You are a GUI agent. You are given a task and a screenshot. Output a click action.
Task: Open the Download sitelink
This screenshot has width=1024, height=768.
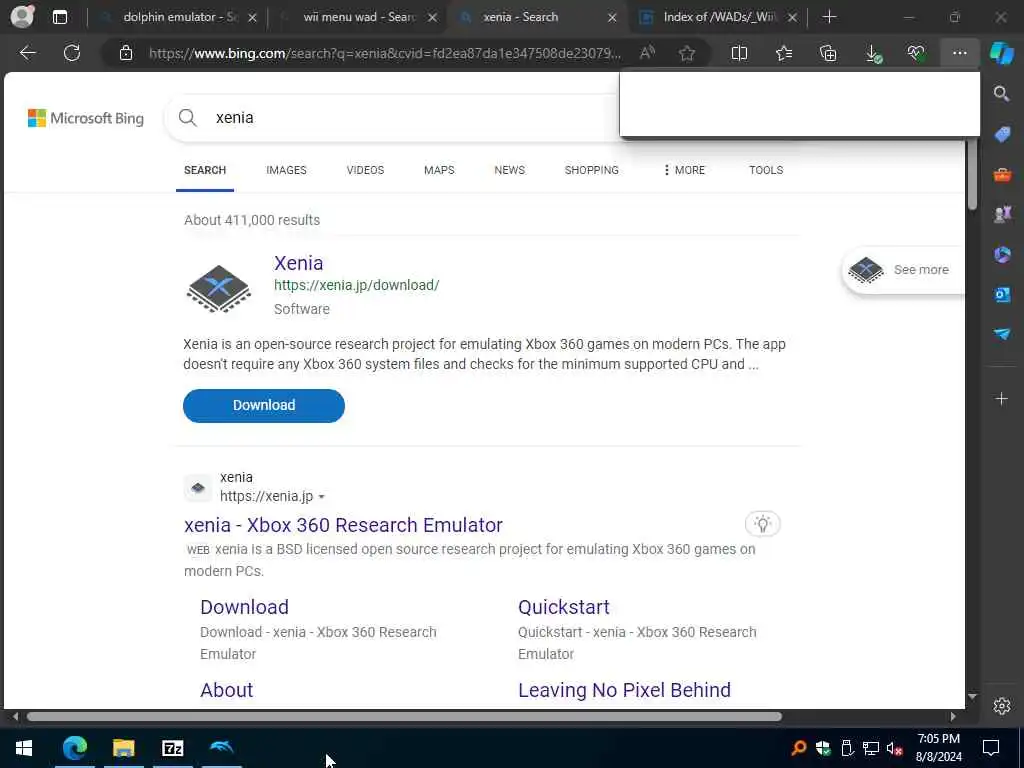pos(244,607)
